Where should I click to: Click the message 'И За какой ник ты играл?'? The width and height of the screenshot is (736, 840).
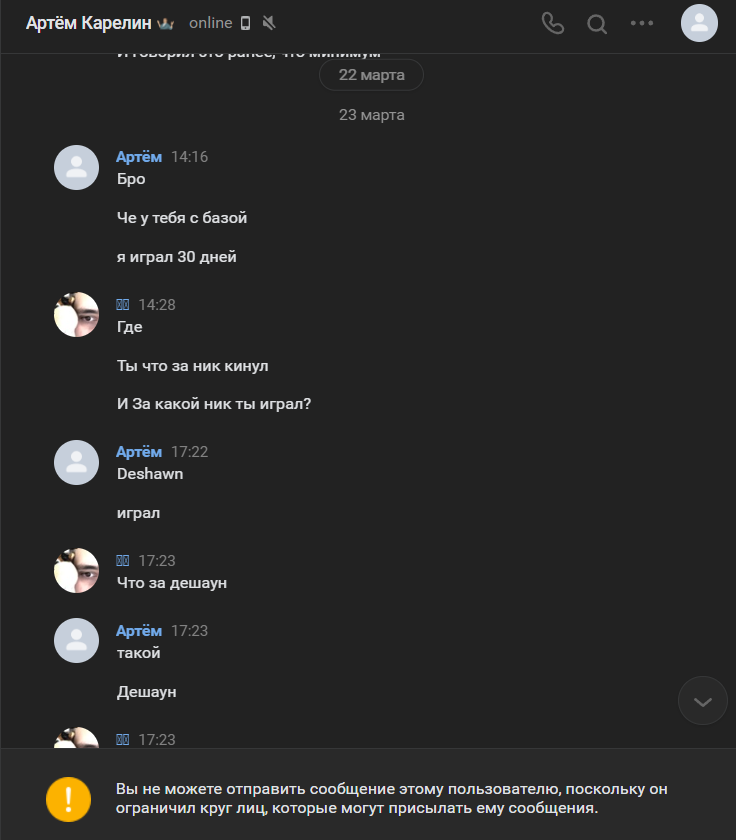214,405
